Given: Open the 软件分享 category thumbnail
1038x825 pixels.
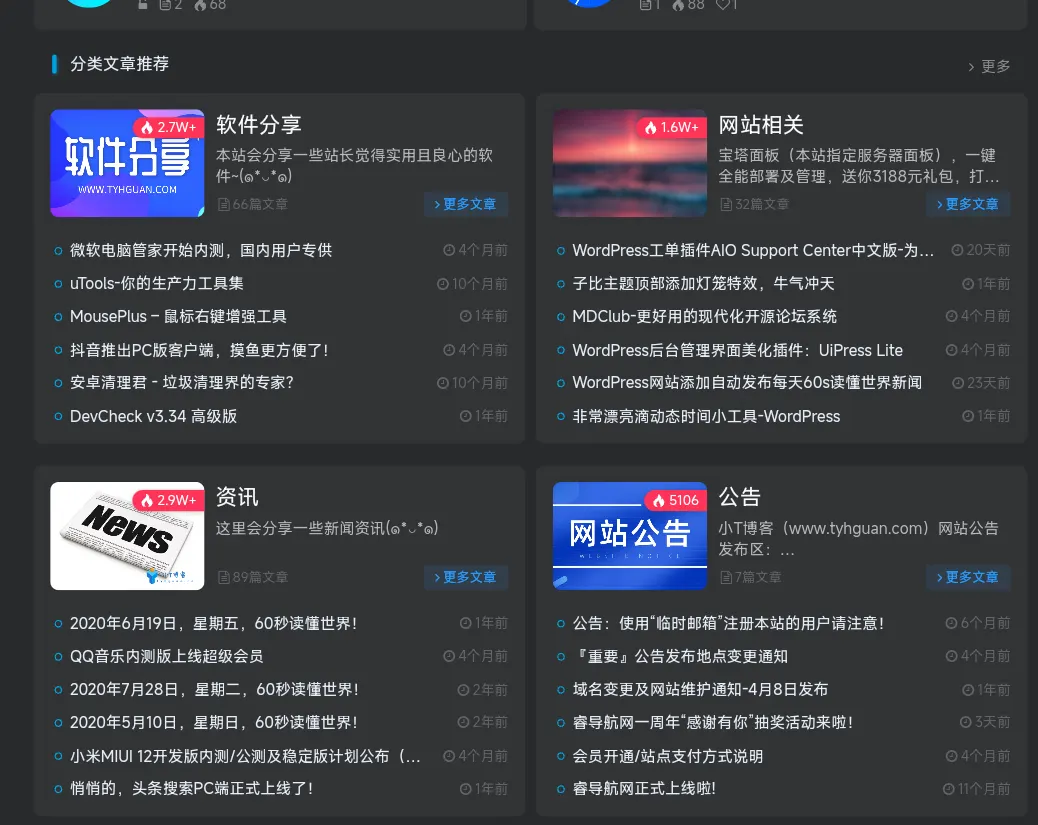Looking at the screenshot, I should 127,163.
